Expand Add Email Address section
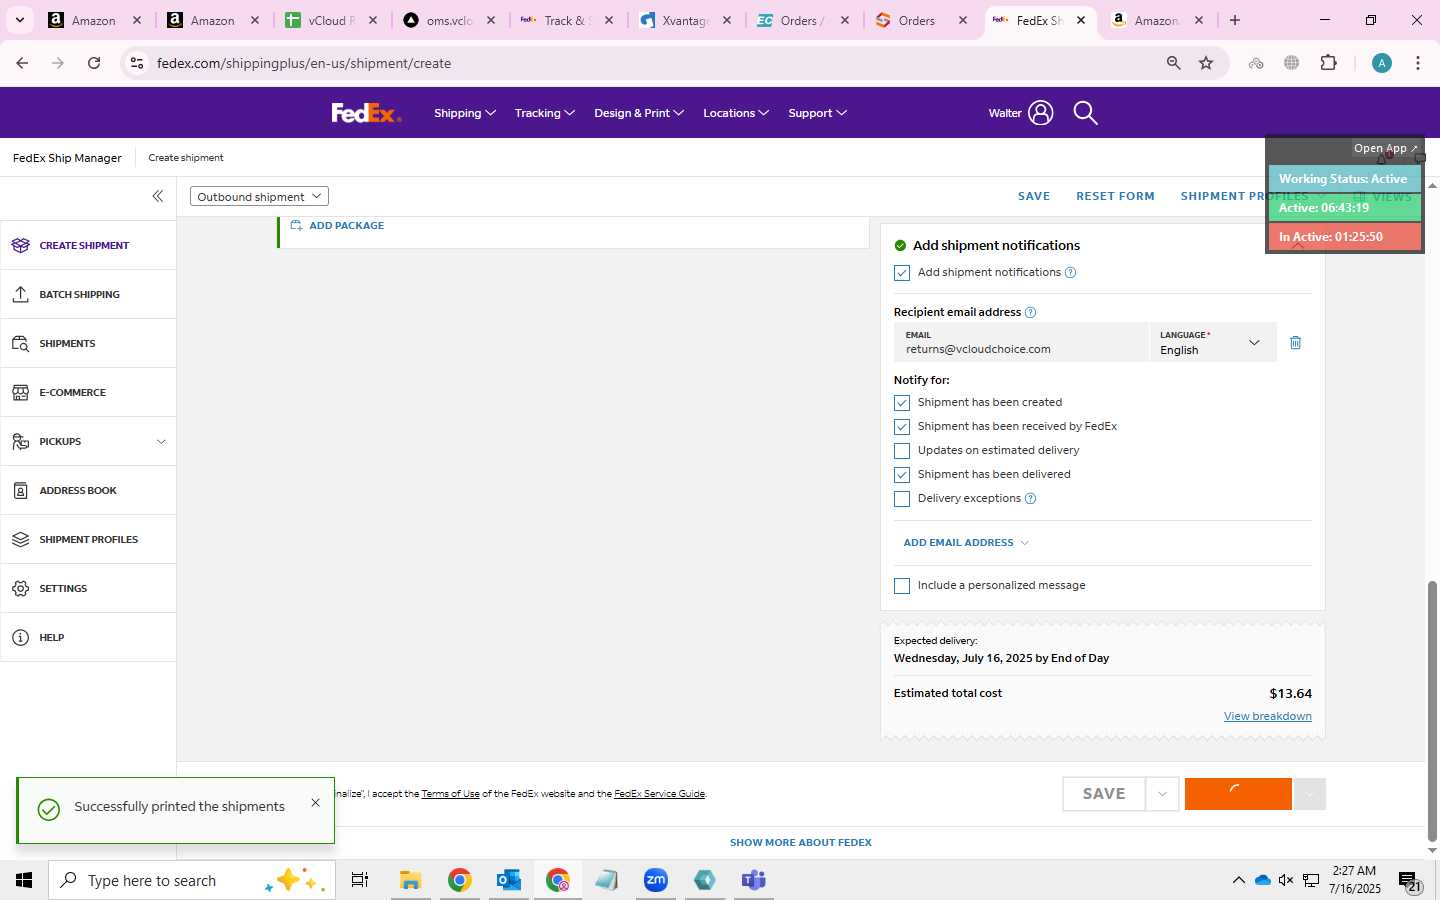 click(966, 542)
